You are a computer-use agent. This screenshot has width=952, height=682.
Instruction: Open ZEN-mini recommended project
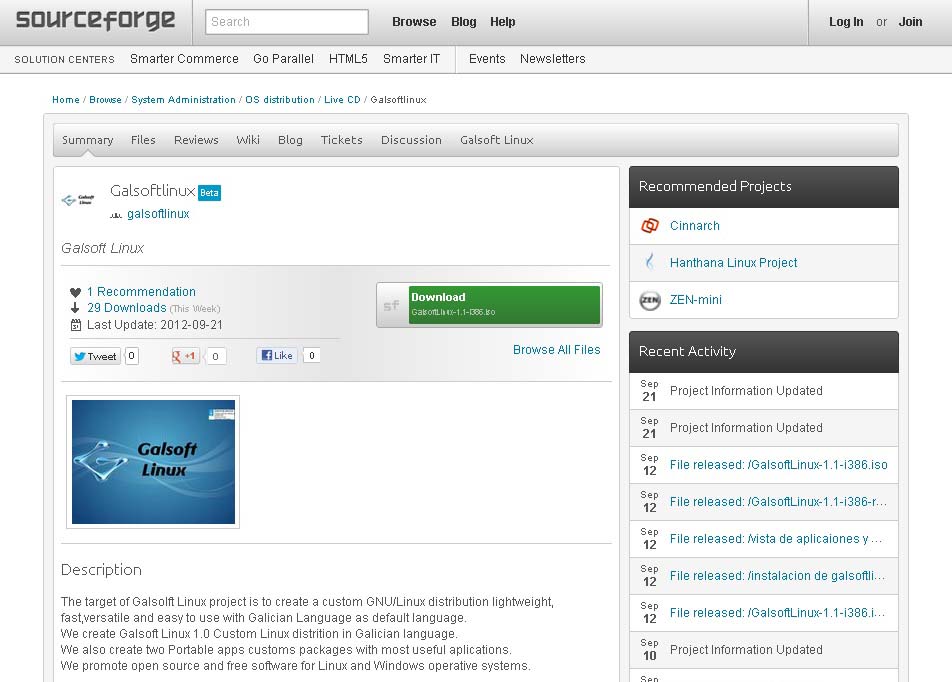(696, 300)
